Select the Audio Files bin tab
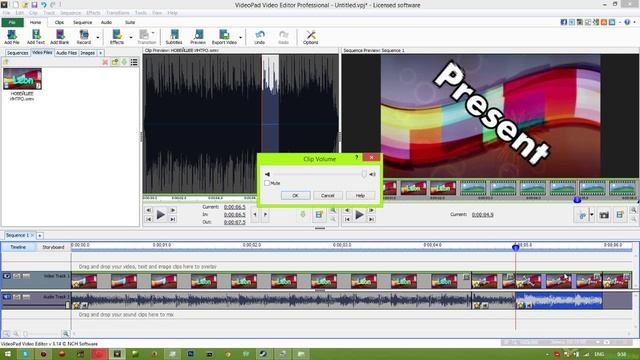This screenshot has height=360, width=640. click(67, 53)
